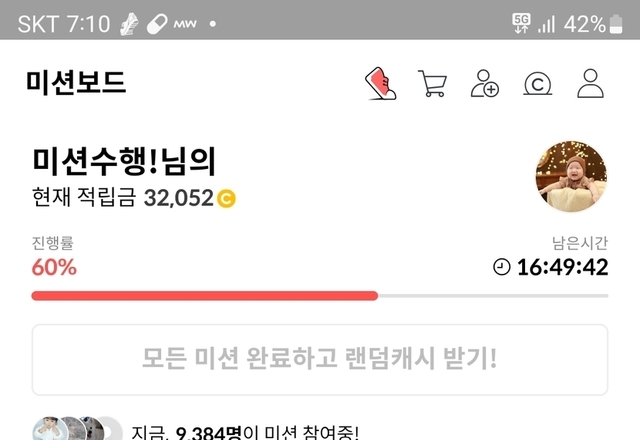This screenshot has height=440, width=640.
Task: Tap the gold coin beside 32,052
Action: [226, 199]
